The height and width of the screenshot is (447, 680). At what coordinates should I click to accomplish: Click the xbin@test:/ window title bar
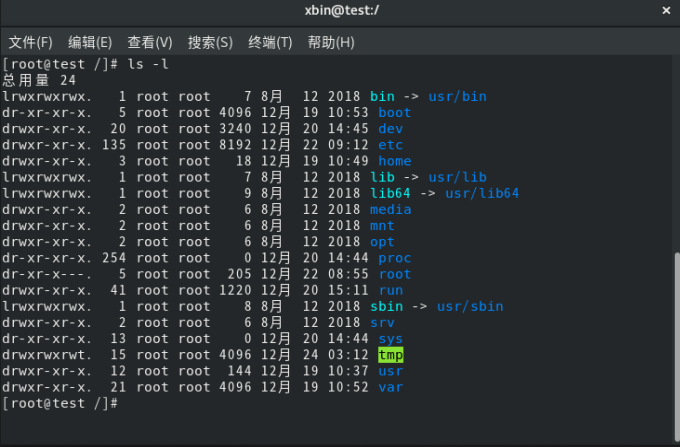point(340,10)
